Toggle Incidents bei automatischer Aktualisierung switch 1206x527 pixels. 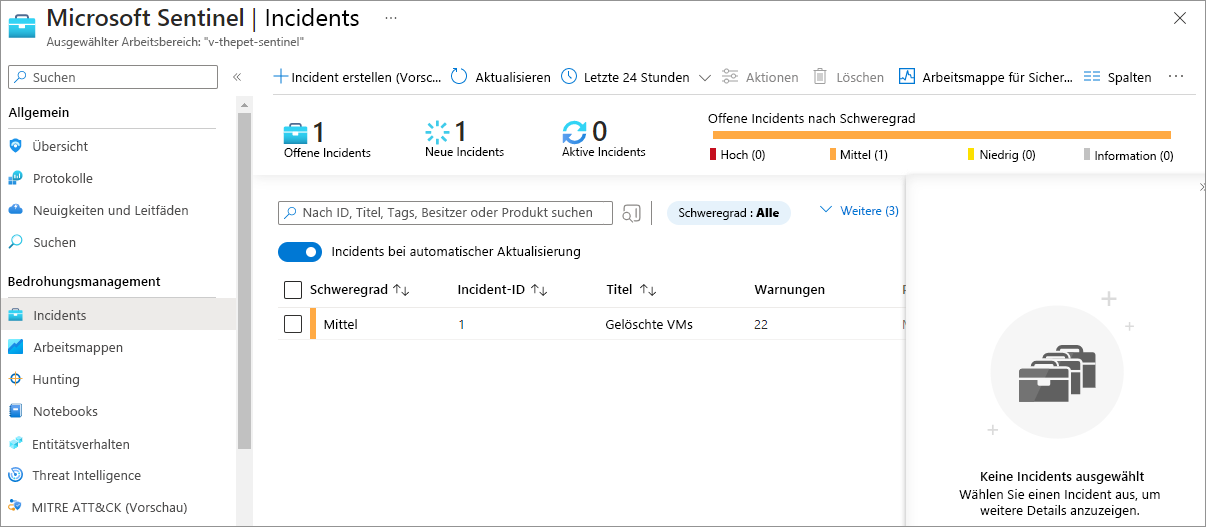(x=300, y=252)
